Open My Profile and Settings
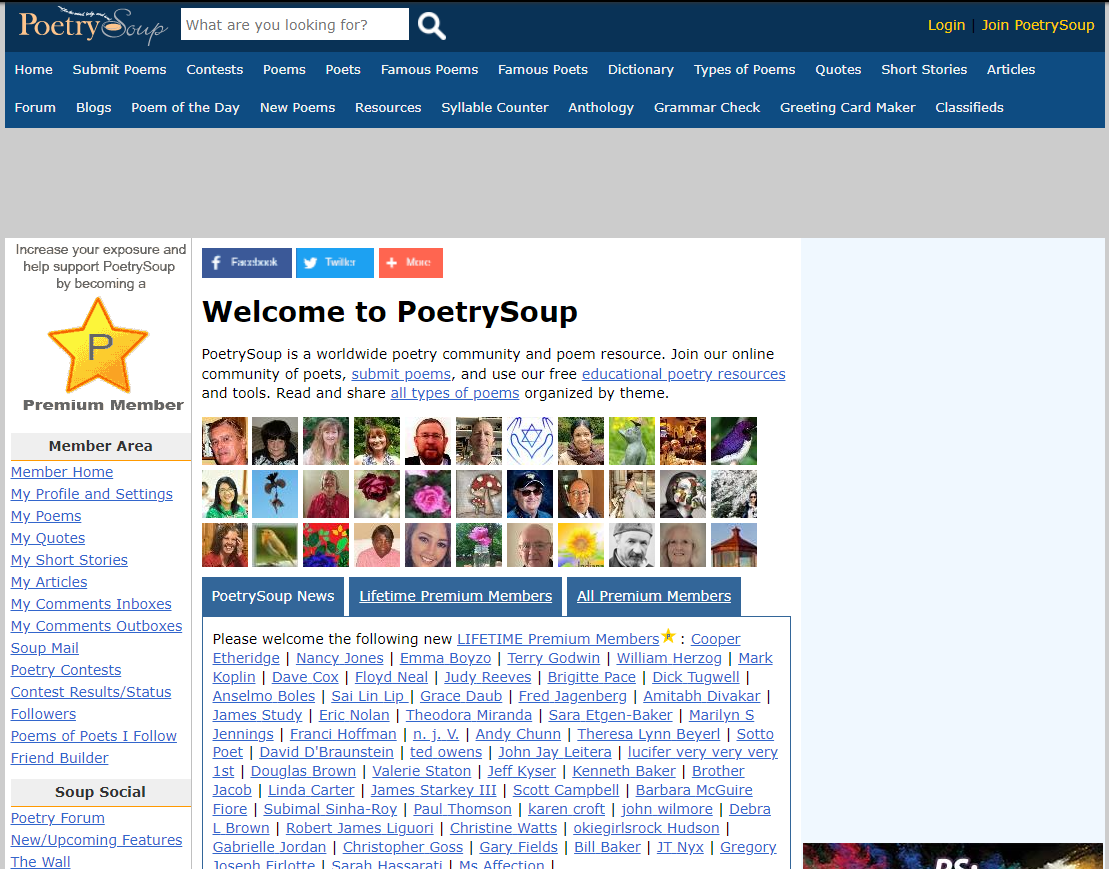Screen dimensions: 1109x869 pyautogui.click(x=92, y=494)
